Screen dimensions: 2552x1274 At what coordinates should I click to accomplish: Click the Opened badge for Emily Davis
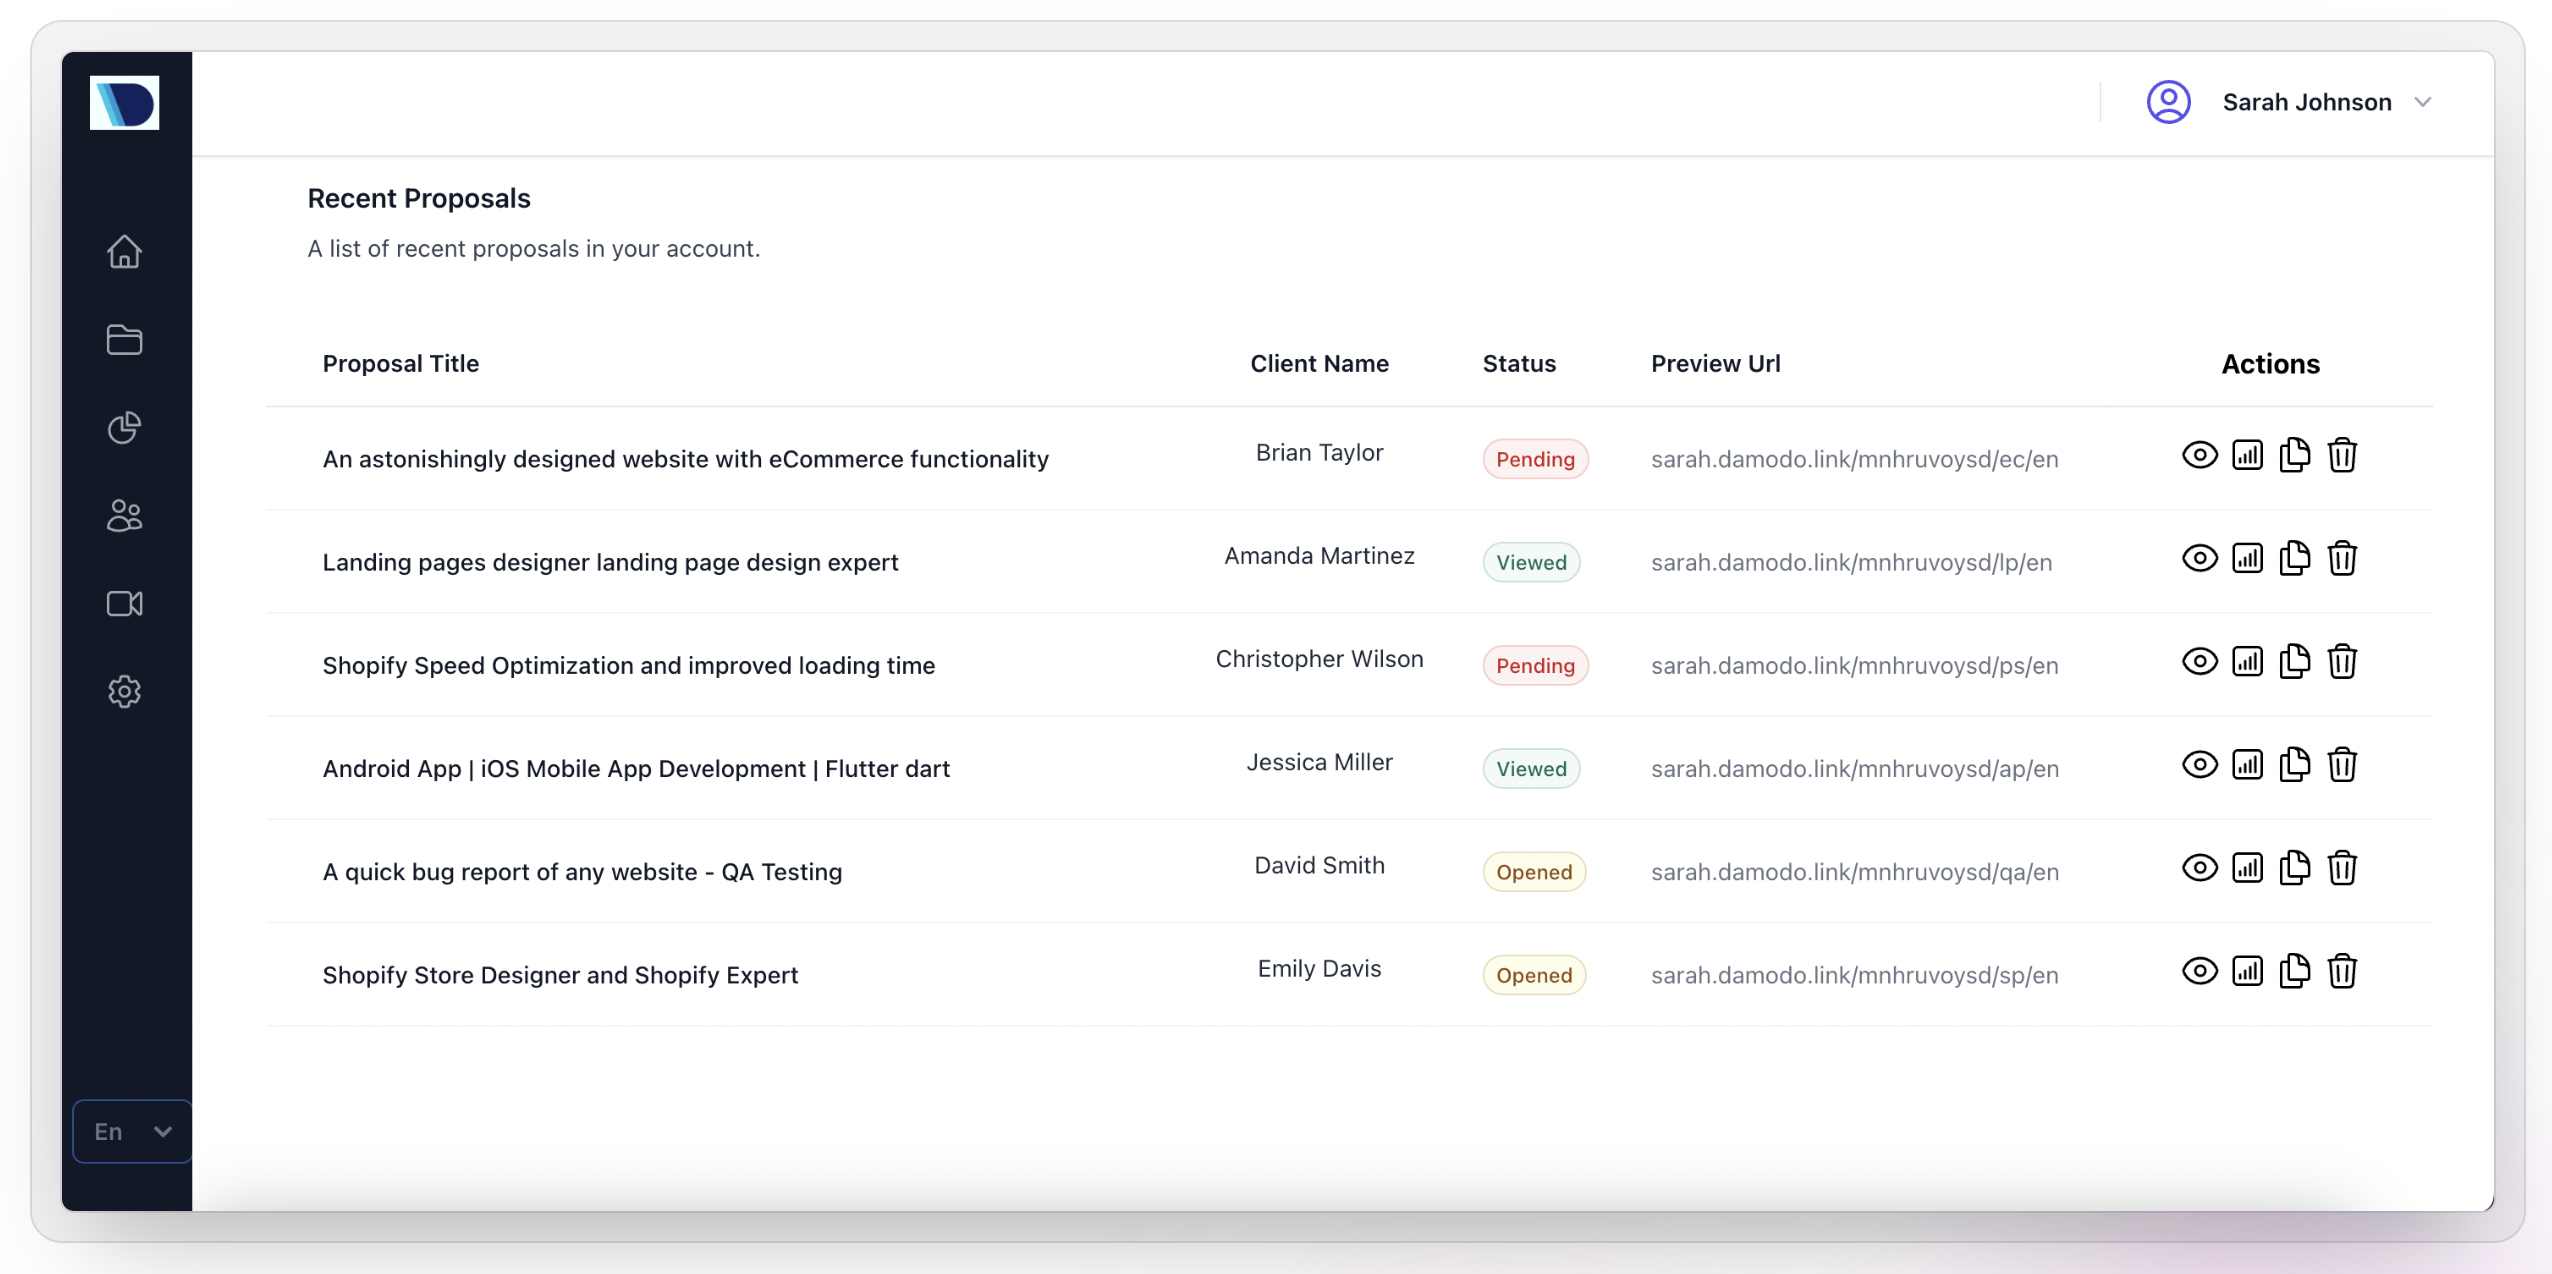tap(1534, 975)
